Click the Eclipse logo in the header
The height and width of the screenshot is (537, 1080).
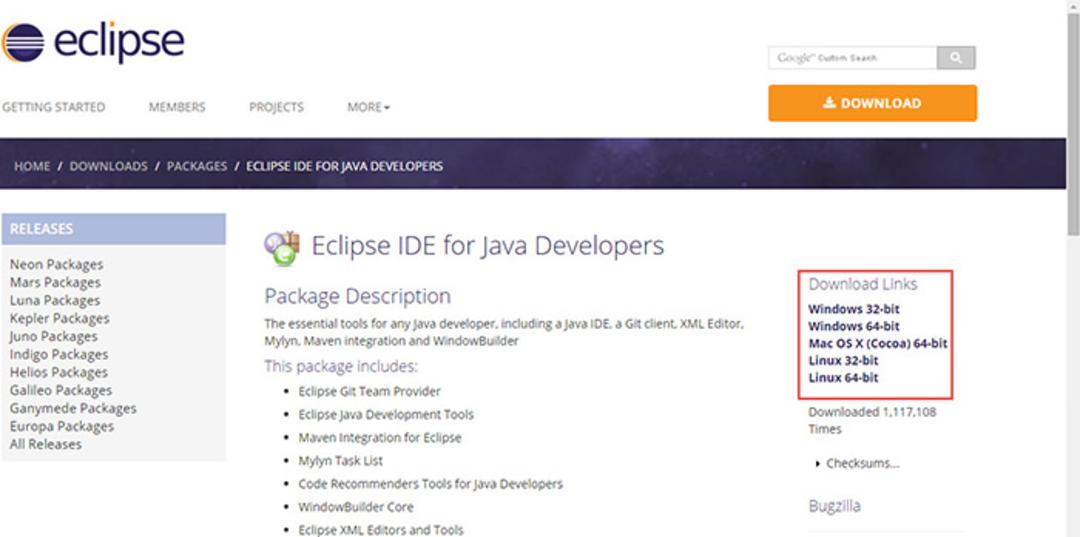(93, 43)
